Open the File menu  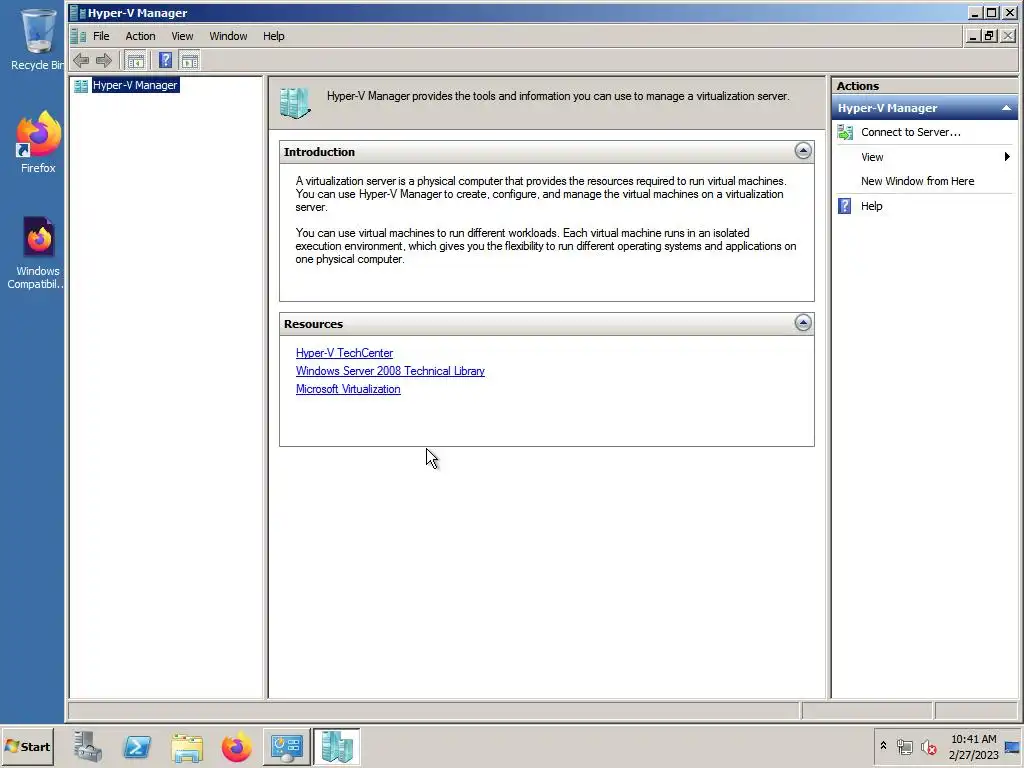pyautogui.click(x=101, y=36)
